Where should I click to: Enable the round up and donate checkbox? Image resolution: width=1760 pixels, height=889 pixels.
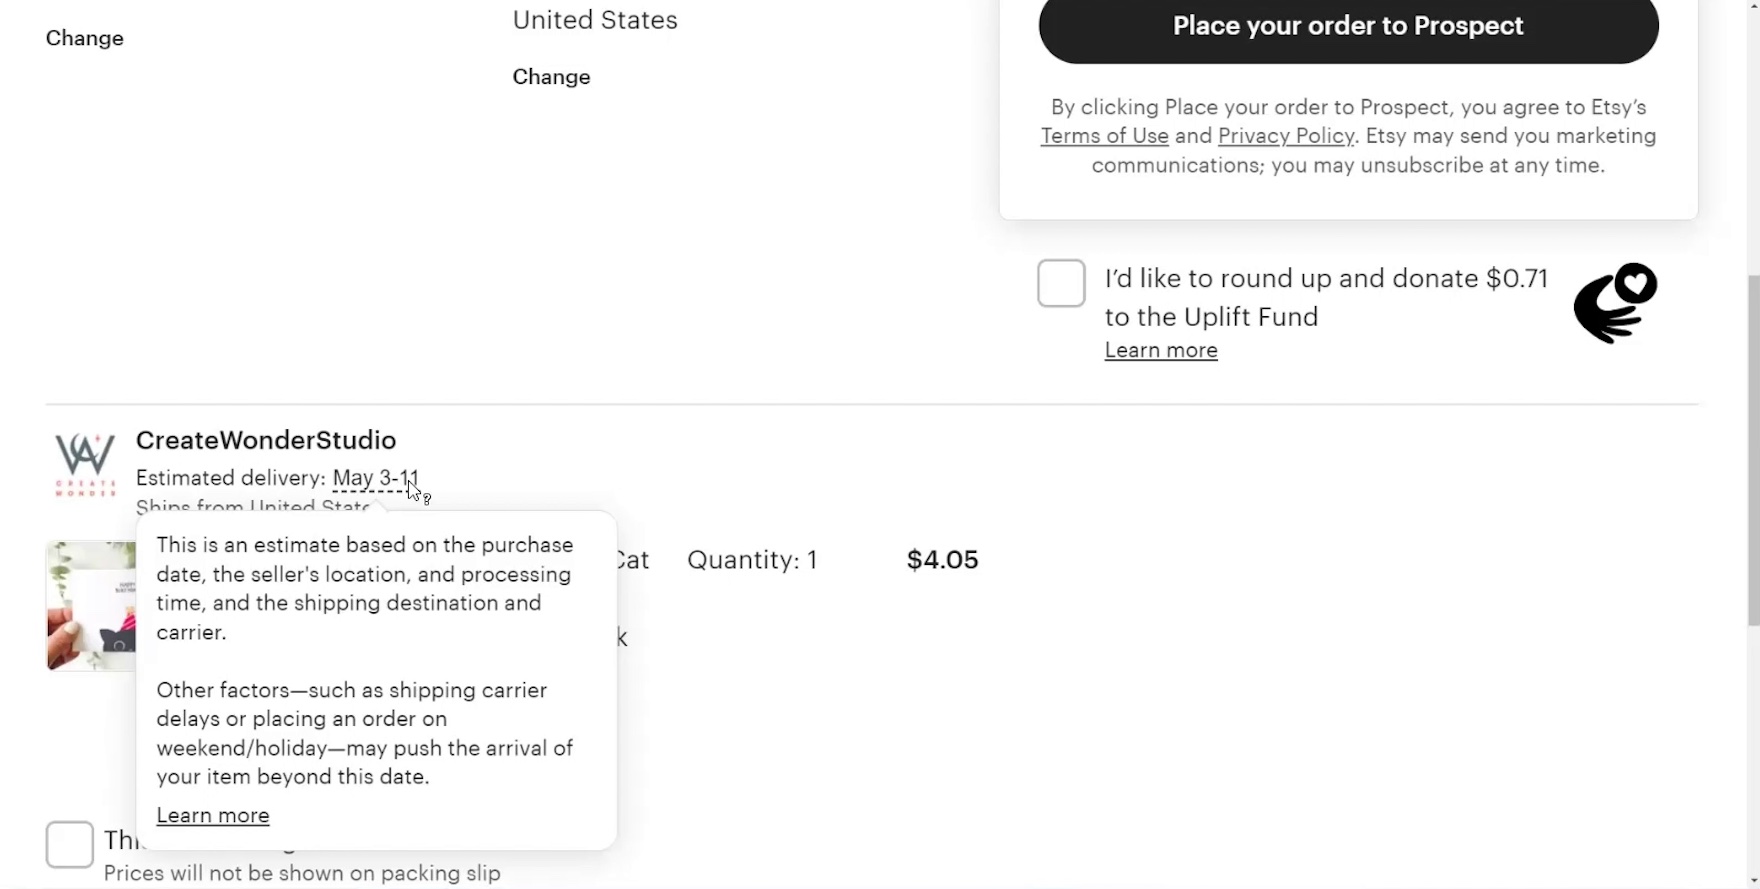(1061, 283)
